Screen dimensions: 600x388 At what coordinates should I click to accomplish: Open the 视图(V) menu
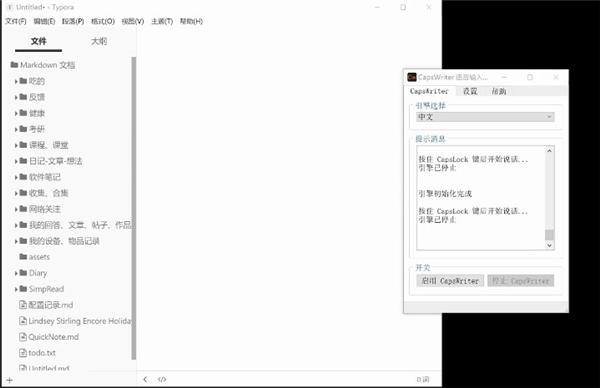133,21
